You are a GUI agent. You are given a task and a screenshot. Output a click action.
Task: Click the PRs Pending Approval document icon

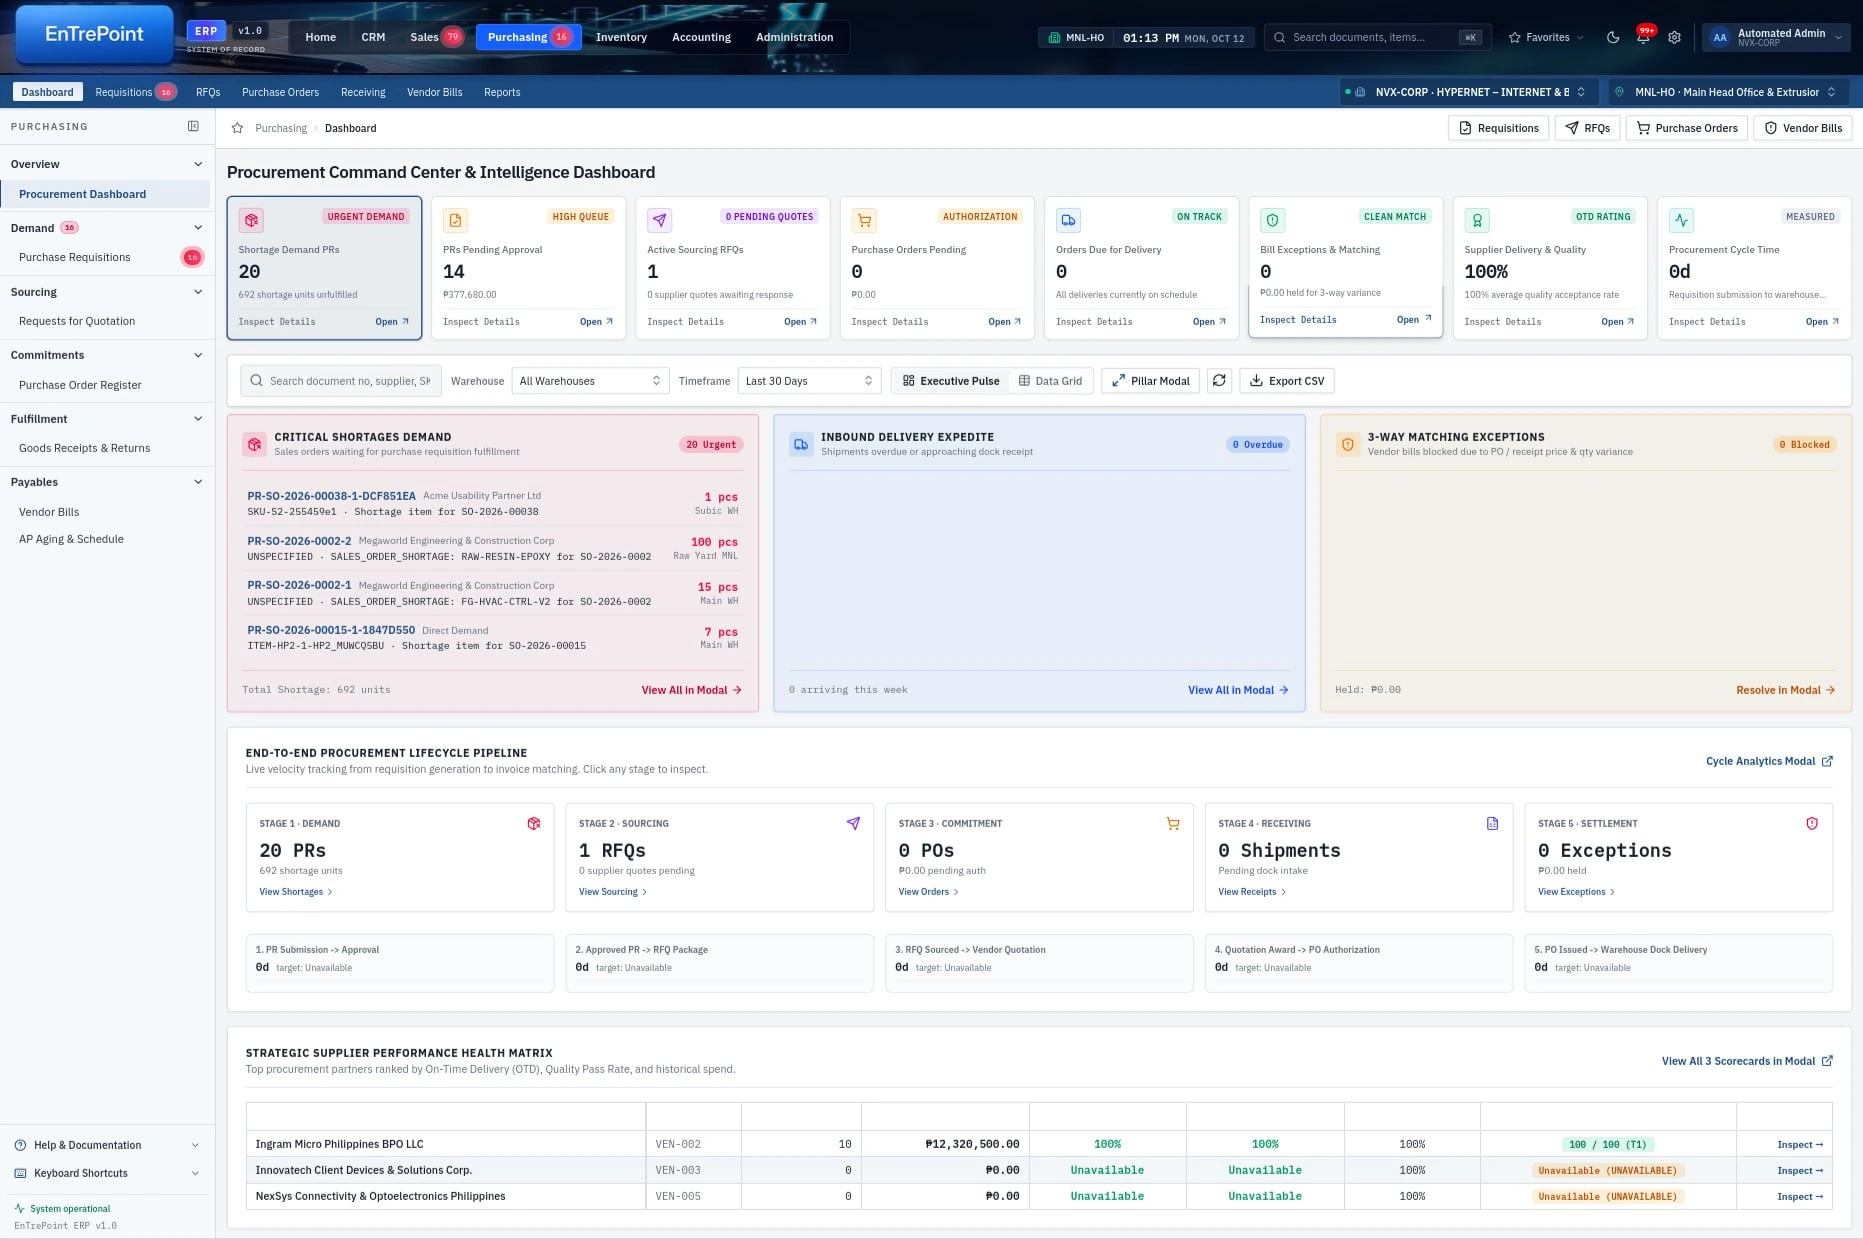[455, 219]
